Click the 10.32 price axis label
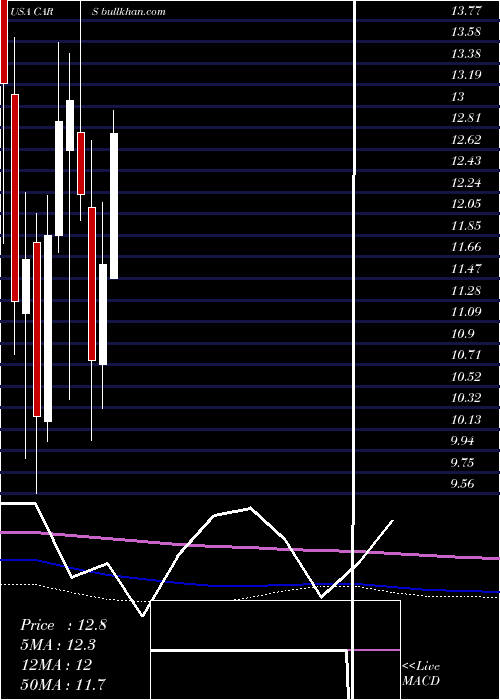Image resolution: width=500 pixels, height=700 pixels. 467,397
